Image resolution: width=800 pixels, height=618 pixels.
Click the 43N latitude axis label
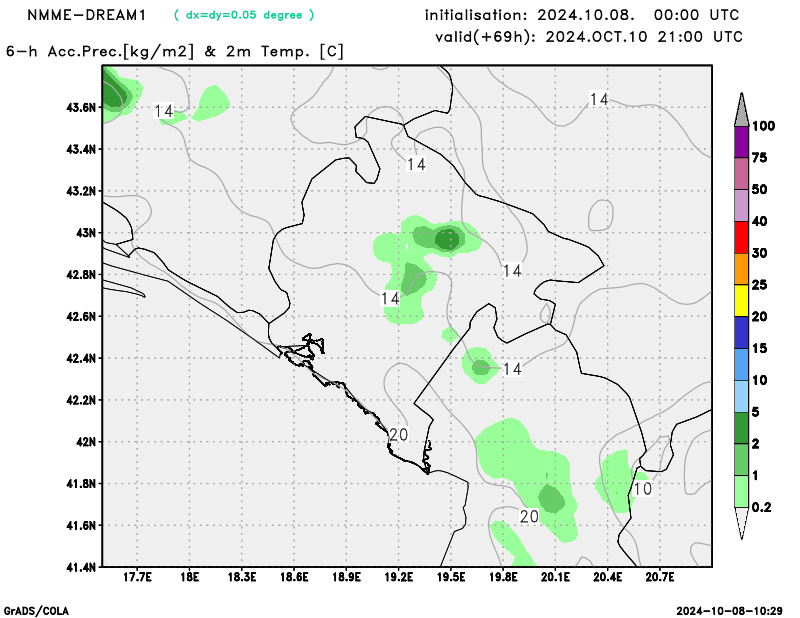[86, 233]
